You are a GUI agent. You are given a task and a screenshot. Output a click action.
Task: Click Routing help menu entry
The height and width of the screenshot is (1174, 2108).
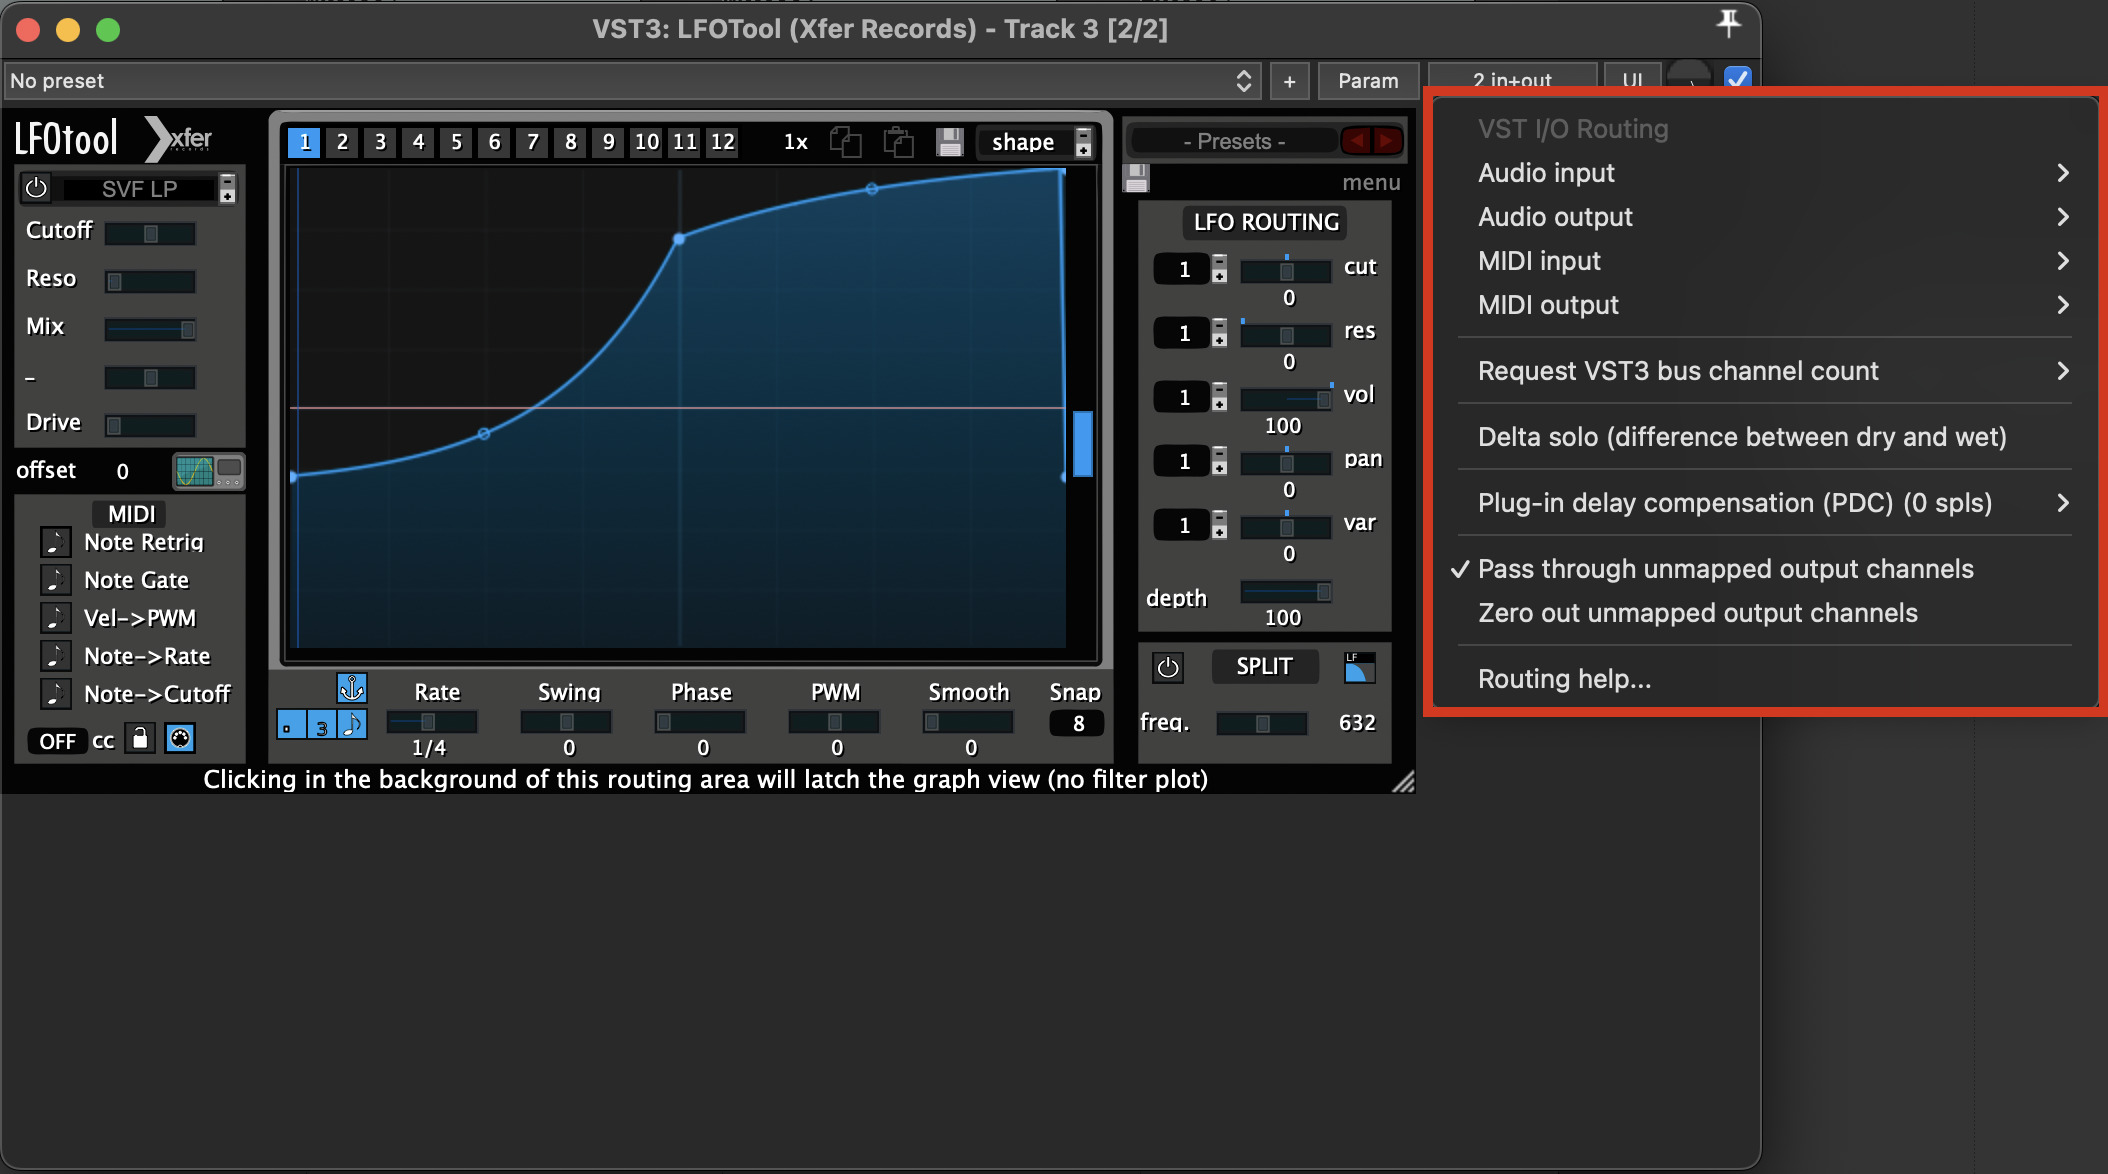click(x=1564, y=679)
